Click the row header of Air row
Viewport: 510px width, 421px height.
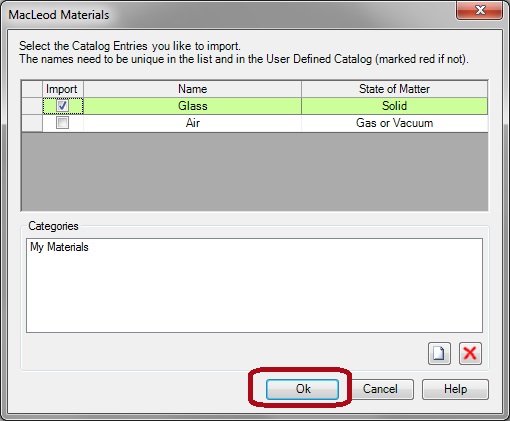[32, 123]
